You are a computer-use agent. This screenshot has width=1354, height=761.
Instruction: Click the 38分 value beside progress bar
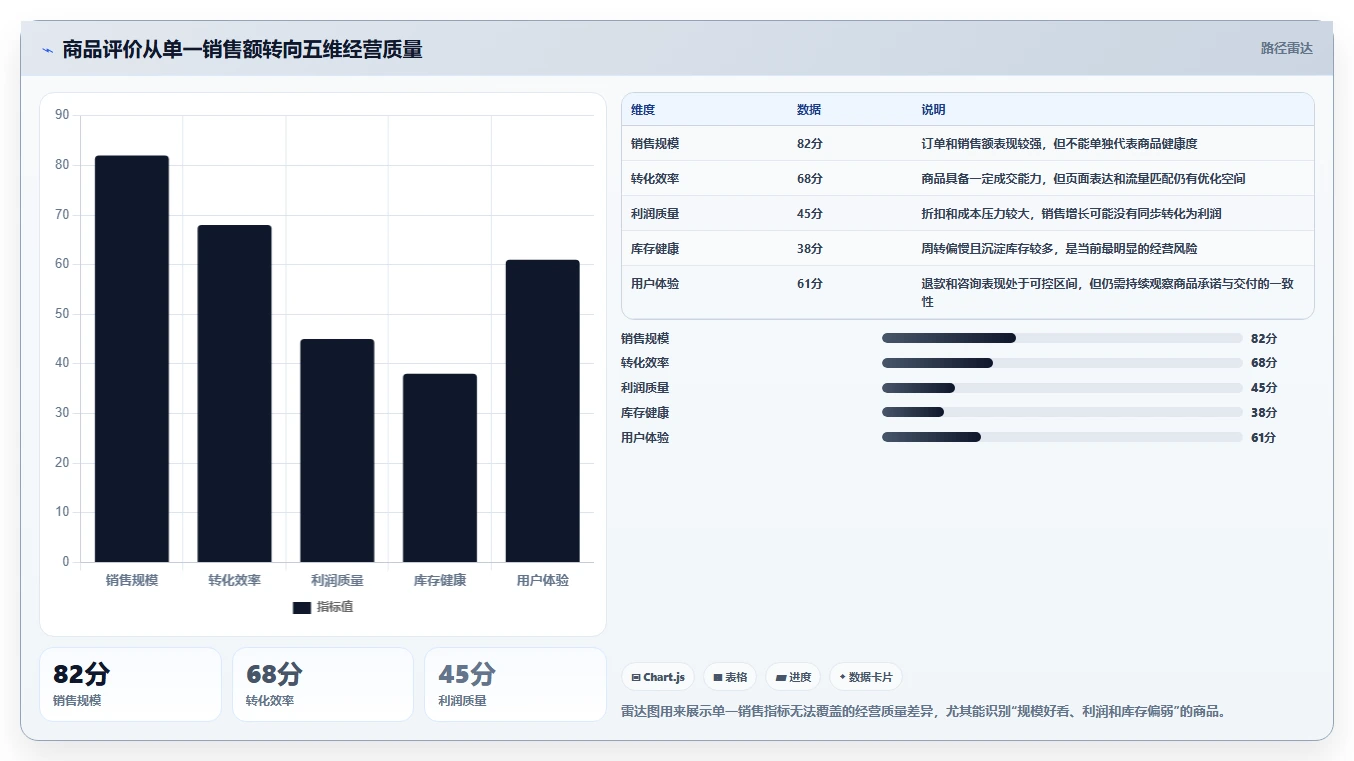pyautogui.click(x=1264, y=412)
